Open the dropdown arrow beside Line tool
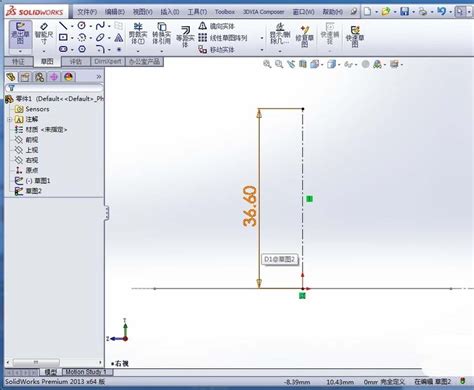474x390 pixels. click(72, 26)
